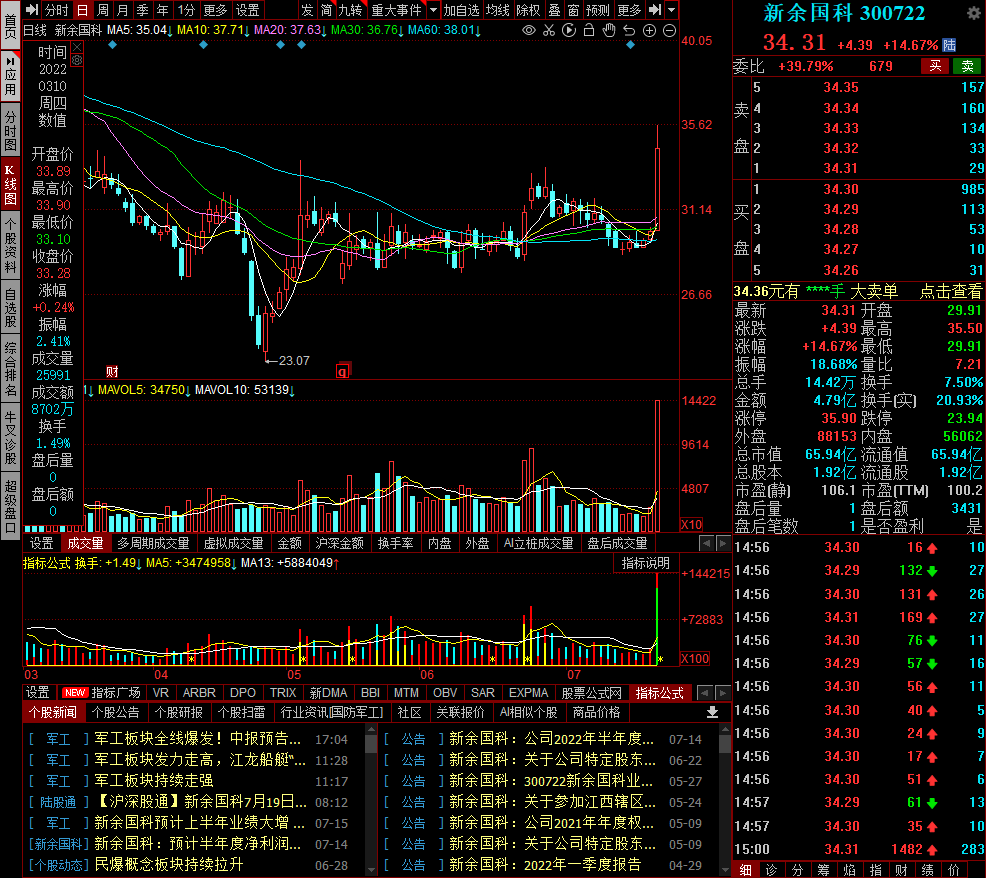Viewport: 986px width, 878px height.
Task: Toggle the 简 simplified view button
Action: click(326, 10)
